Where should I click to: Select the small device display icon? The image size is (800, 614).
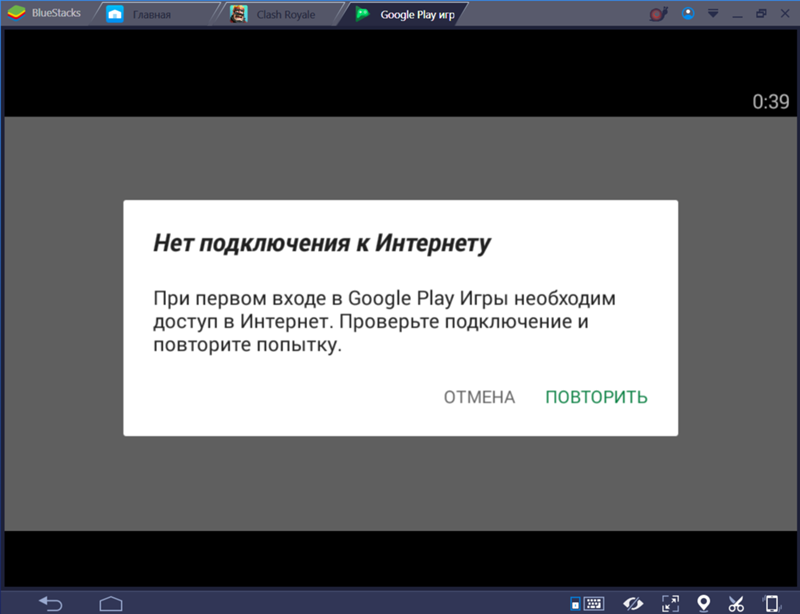[x=575, y=602]
